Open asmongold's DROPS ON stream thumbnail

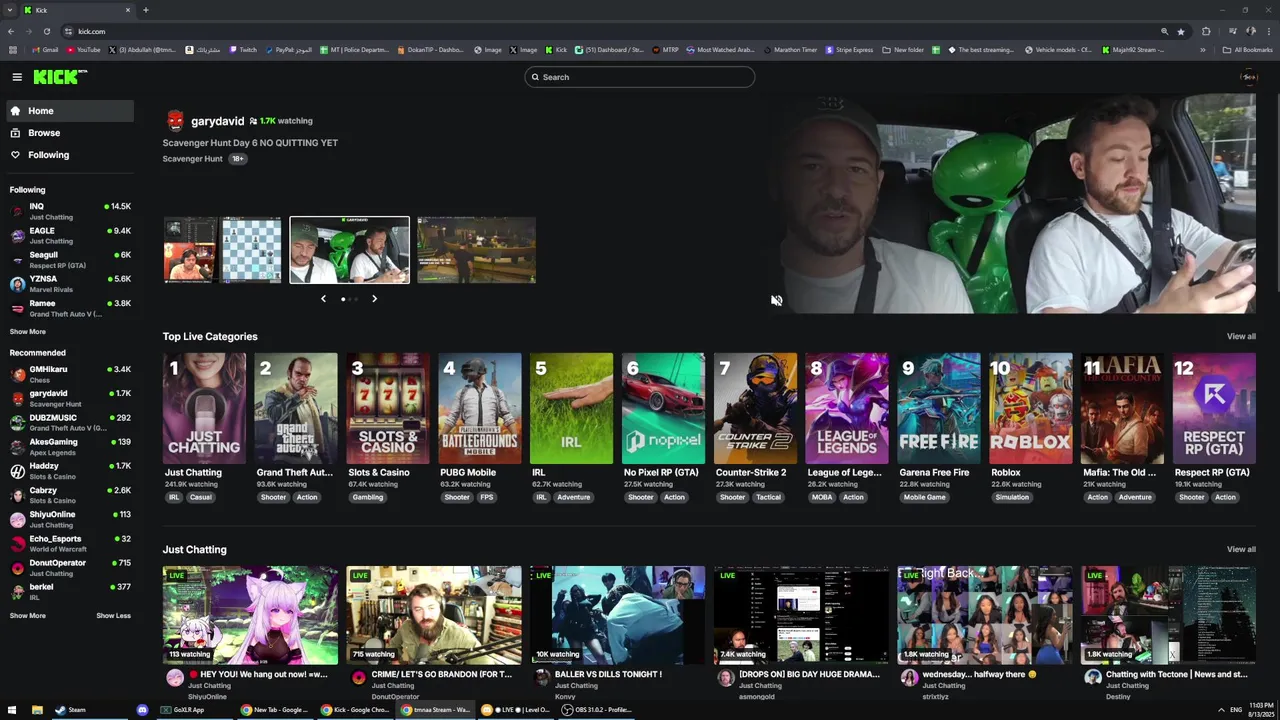coord(801,615)
